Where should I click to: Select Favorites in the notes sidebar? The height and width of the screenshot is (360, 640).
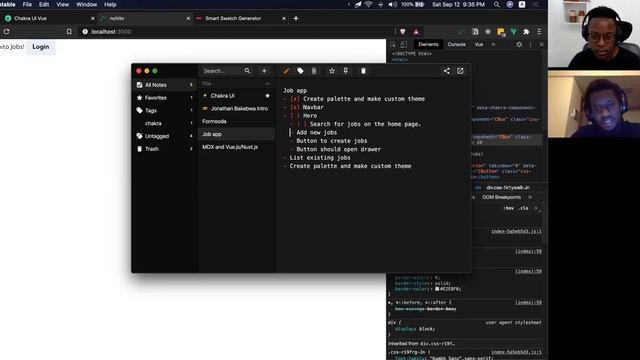pyautogui.click(x=165, y=98)
